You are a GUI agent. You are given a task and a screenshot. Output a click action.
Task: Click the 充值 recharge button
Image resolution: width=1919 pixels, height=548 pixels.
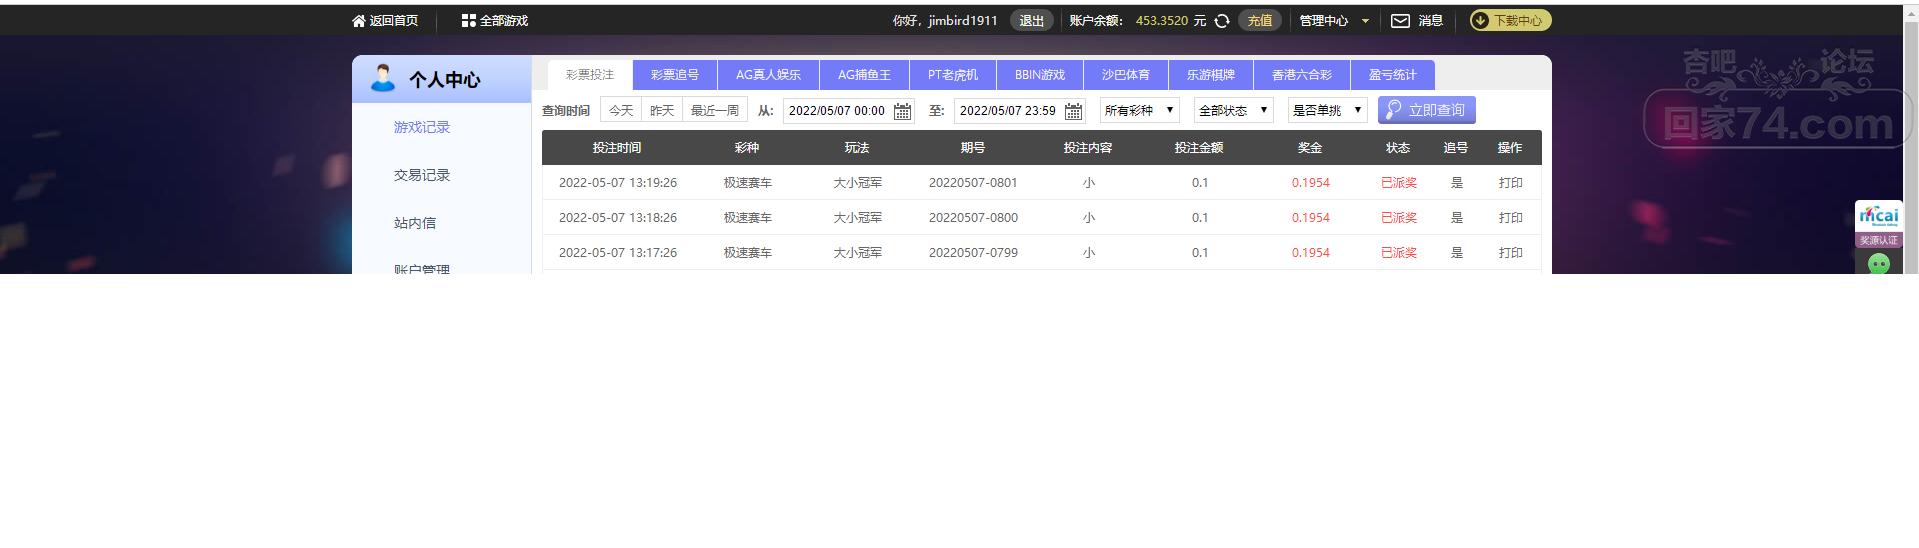(x=1260, y=20)
